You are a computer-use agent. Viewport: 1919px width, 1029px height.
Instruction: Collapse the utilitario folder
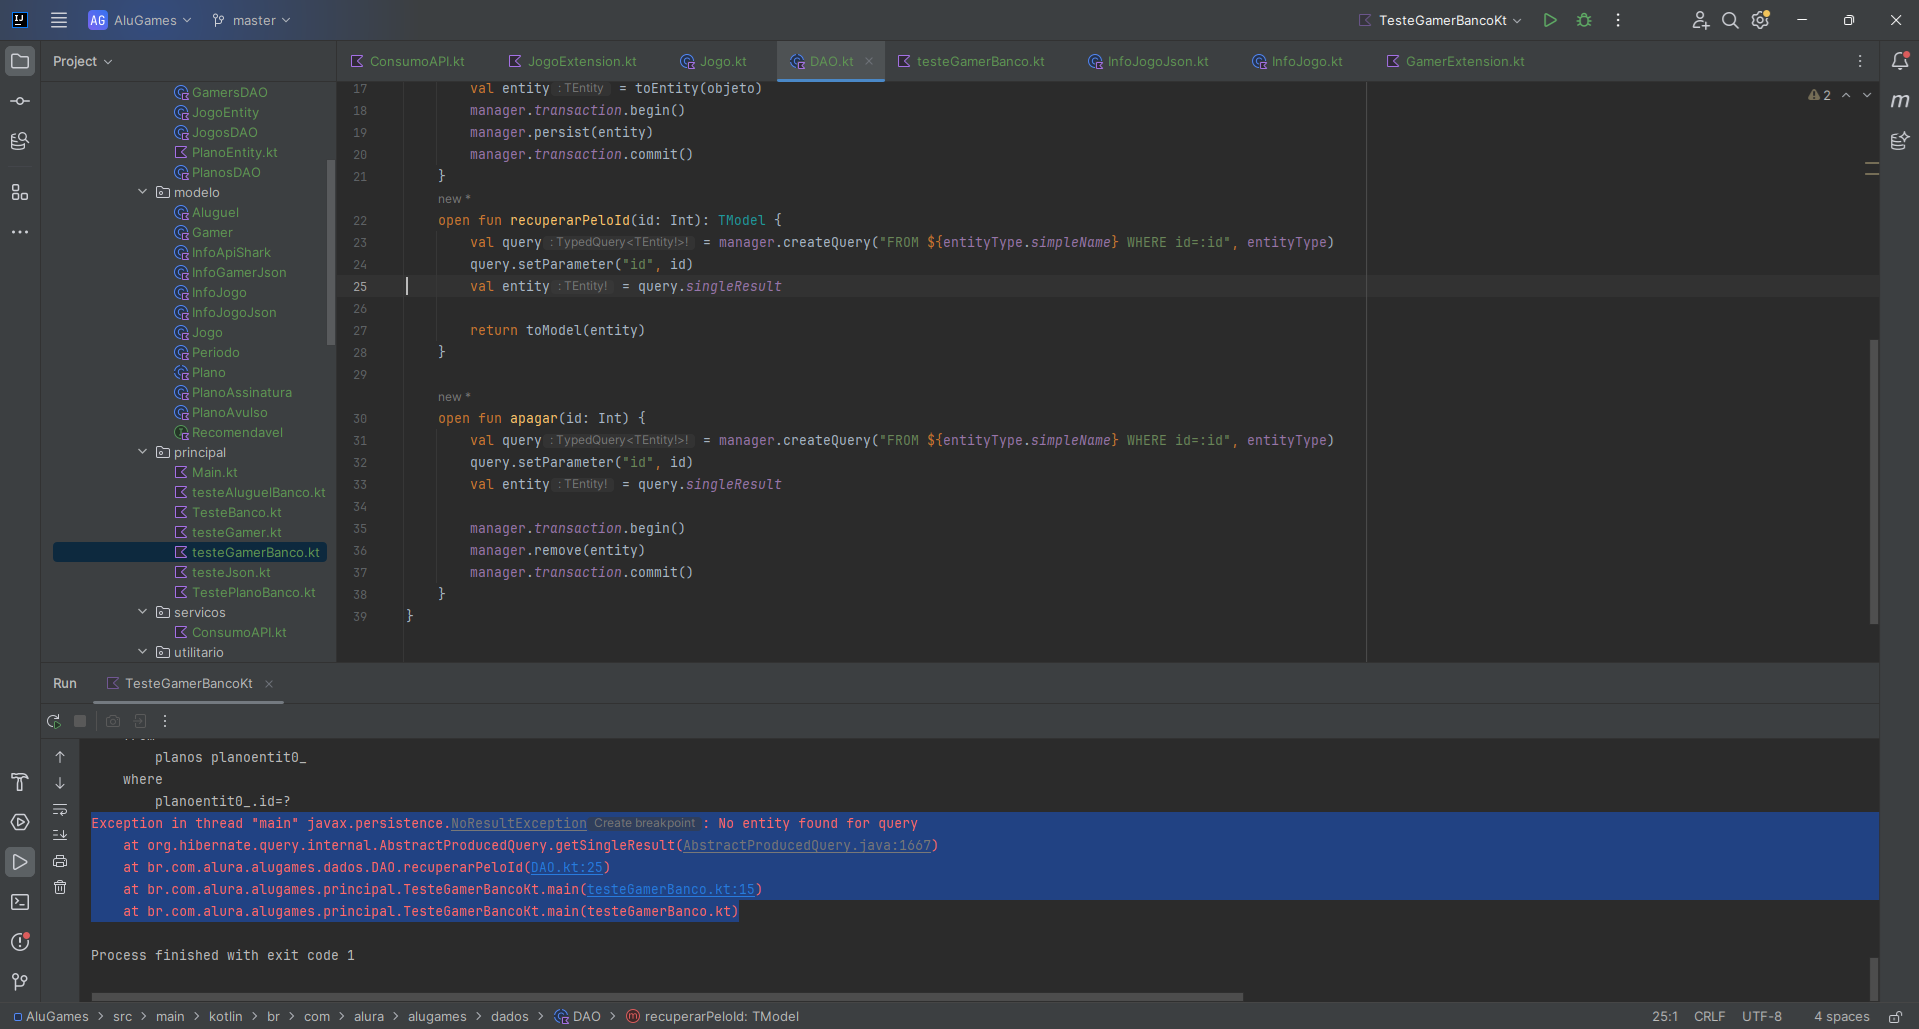pyautogui.click(x=142, y=652)
